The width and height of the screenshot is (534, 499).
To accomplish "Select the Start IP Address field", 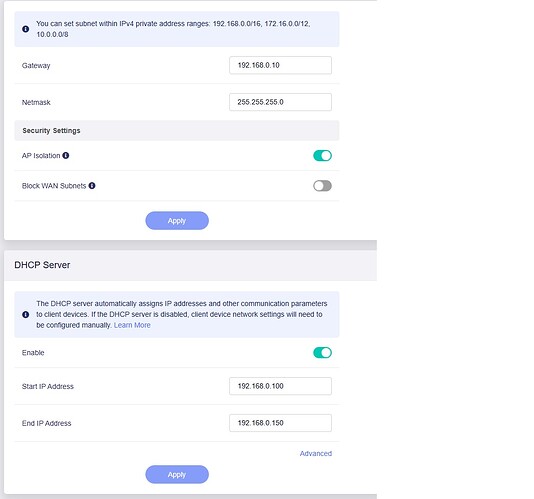I will pyautogui.click(x=280, y=386).
